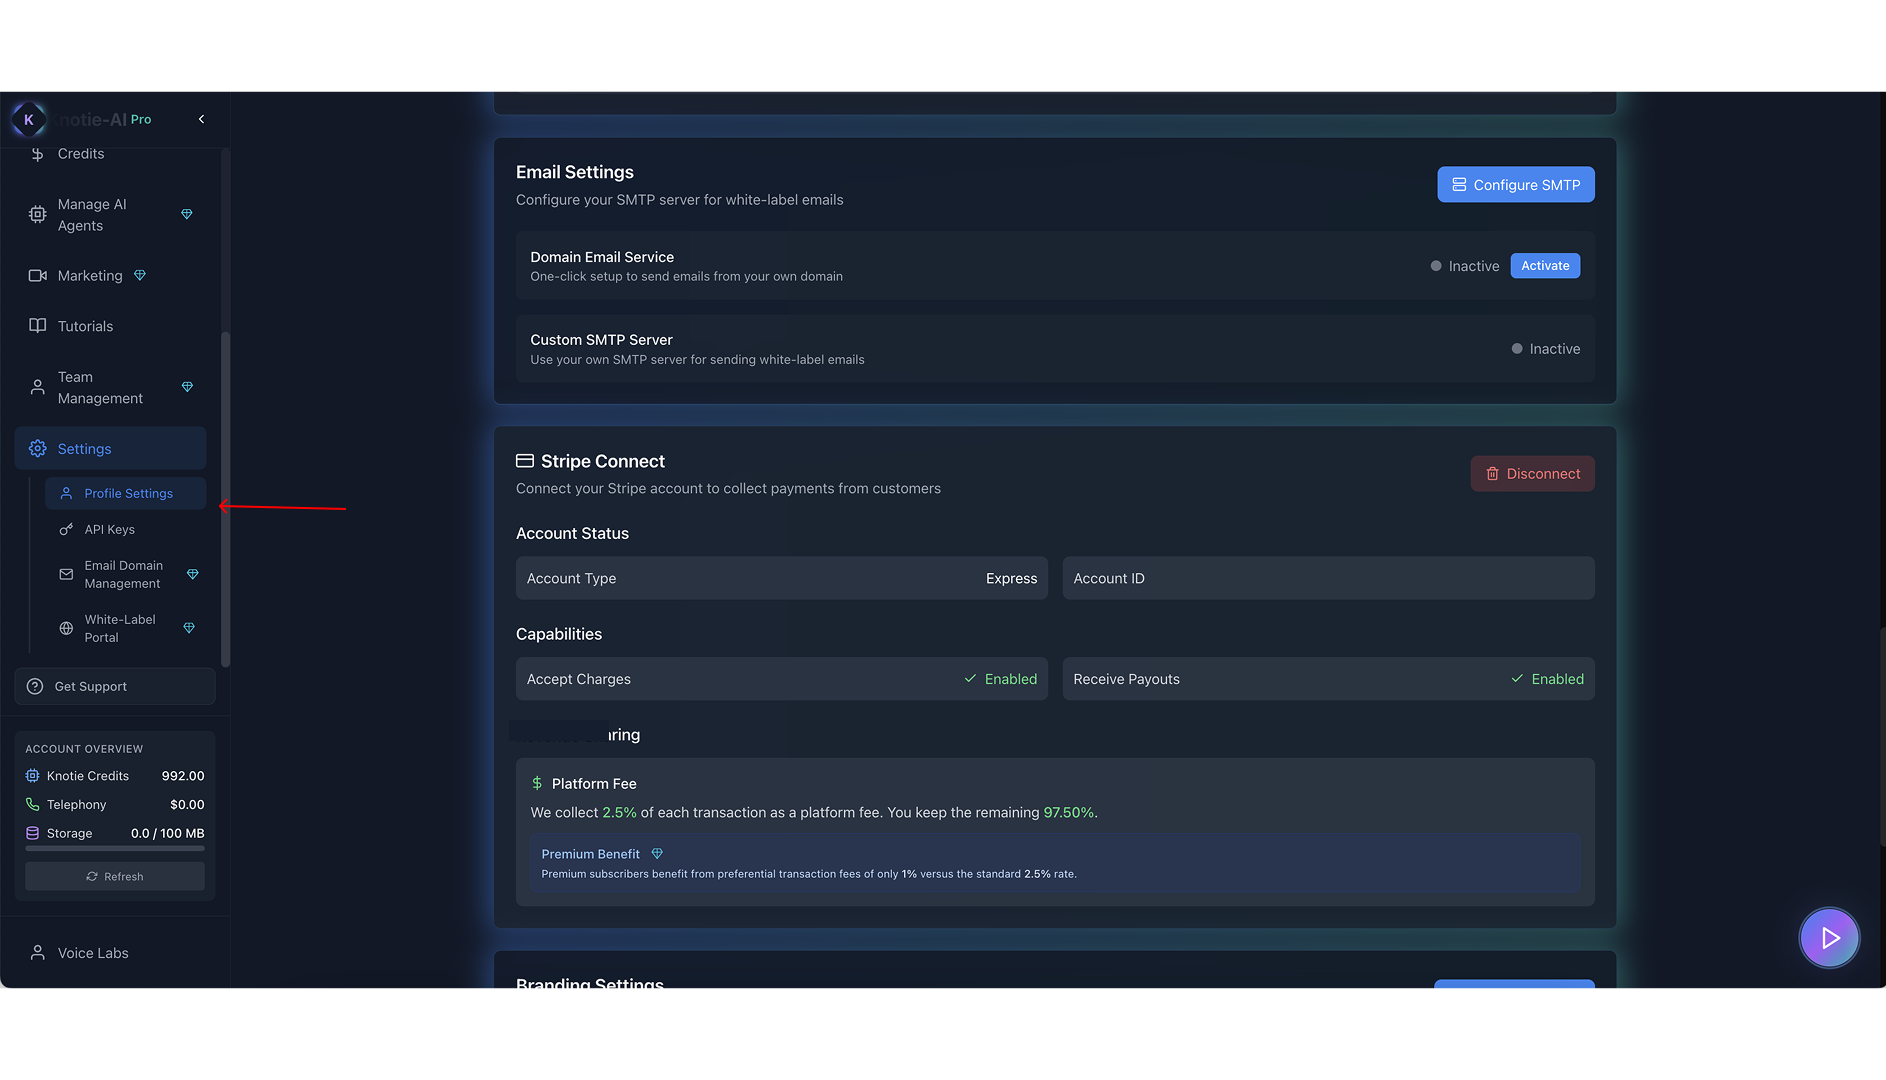Click the Telephony phone icon
This screenshot has width=1886, height=1080.
32,805
